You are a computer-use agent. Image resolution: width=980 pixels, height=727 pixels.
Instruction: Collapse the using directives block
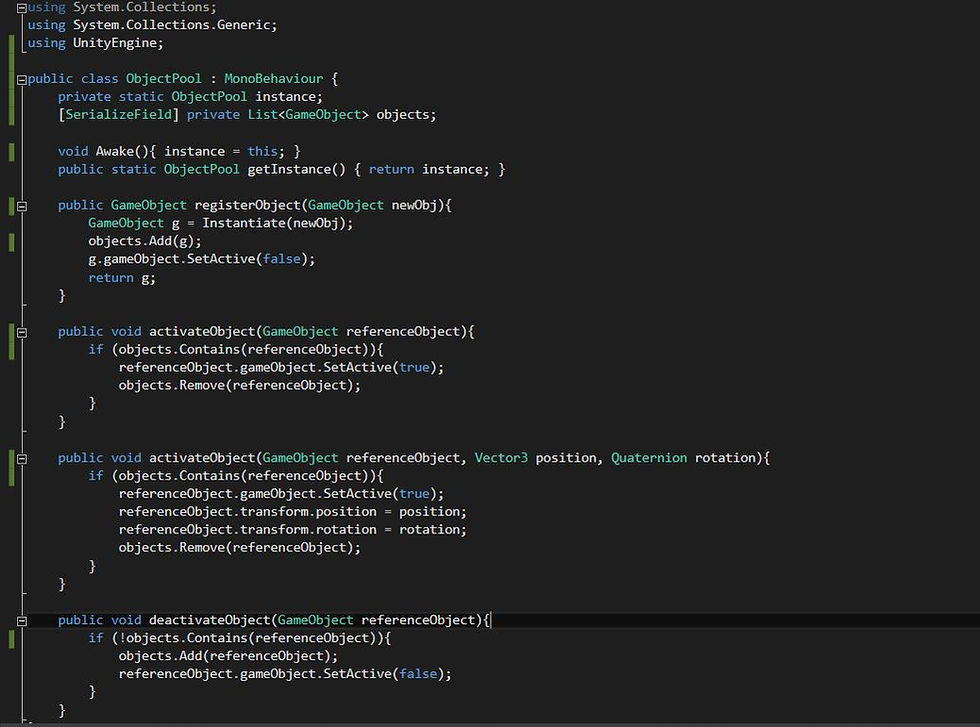click(22, 8)
